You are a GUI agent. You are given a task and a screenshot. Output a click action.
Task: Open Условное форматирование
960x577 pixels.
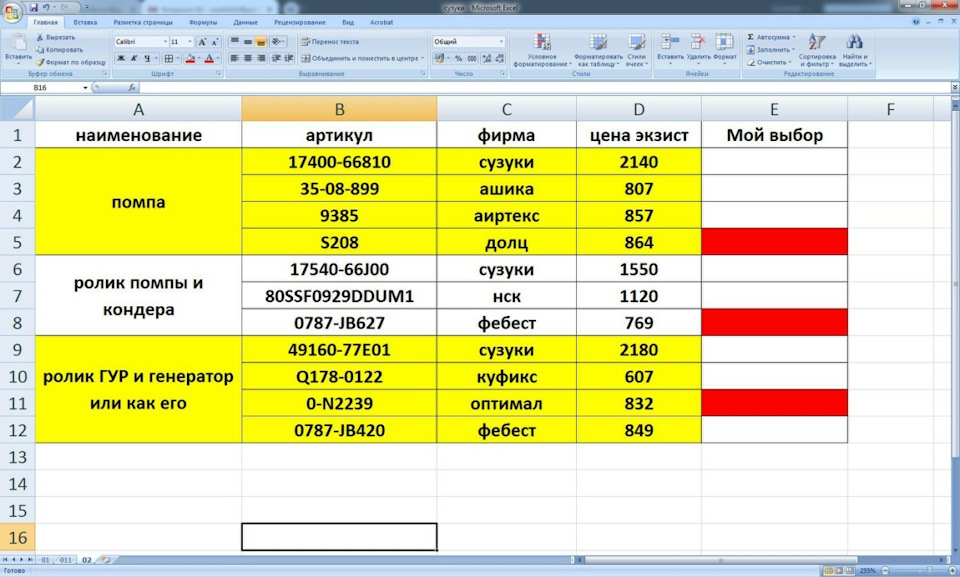pyautogui.click(x=542, y=50)
